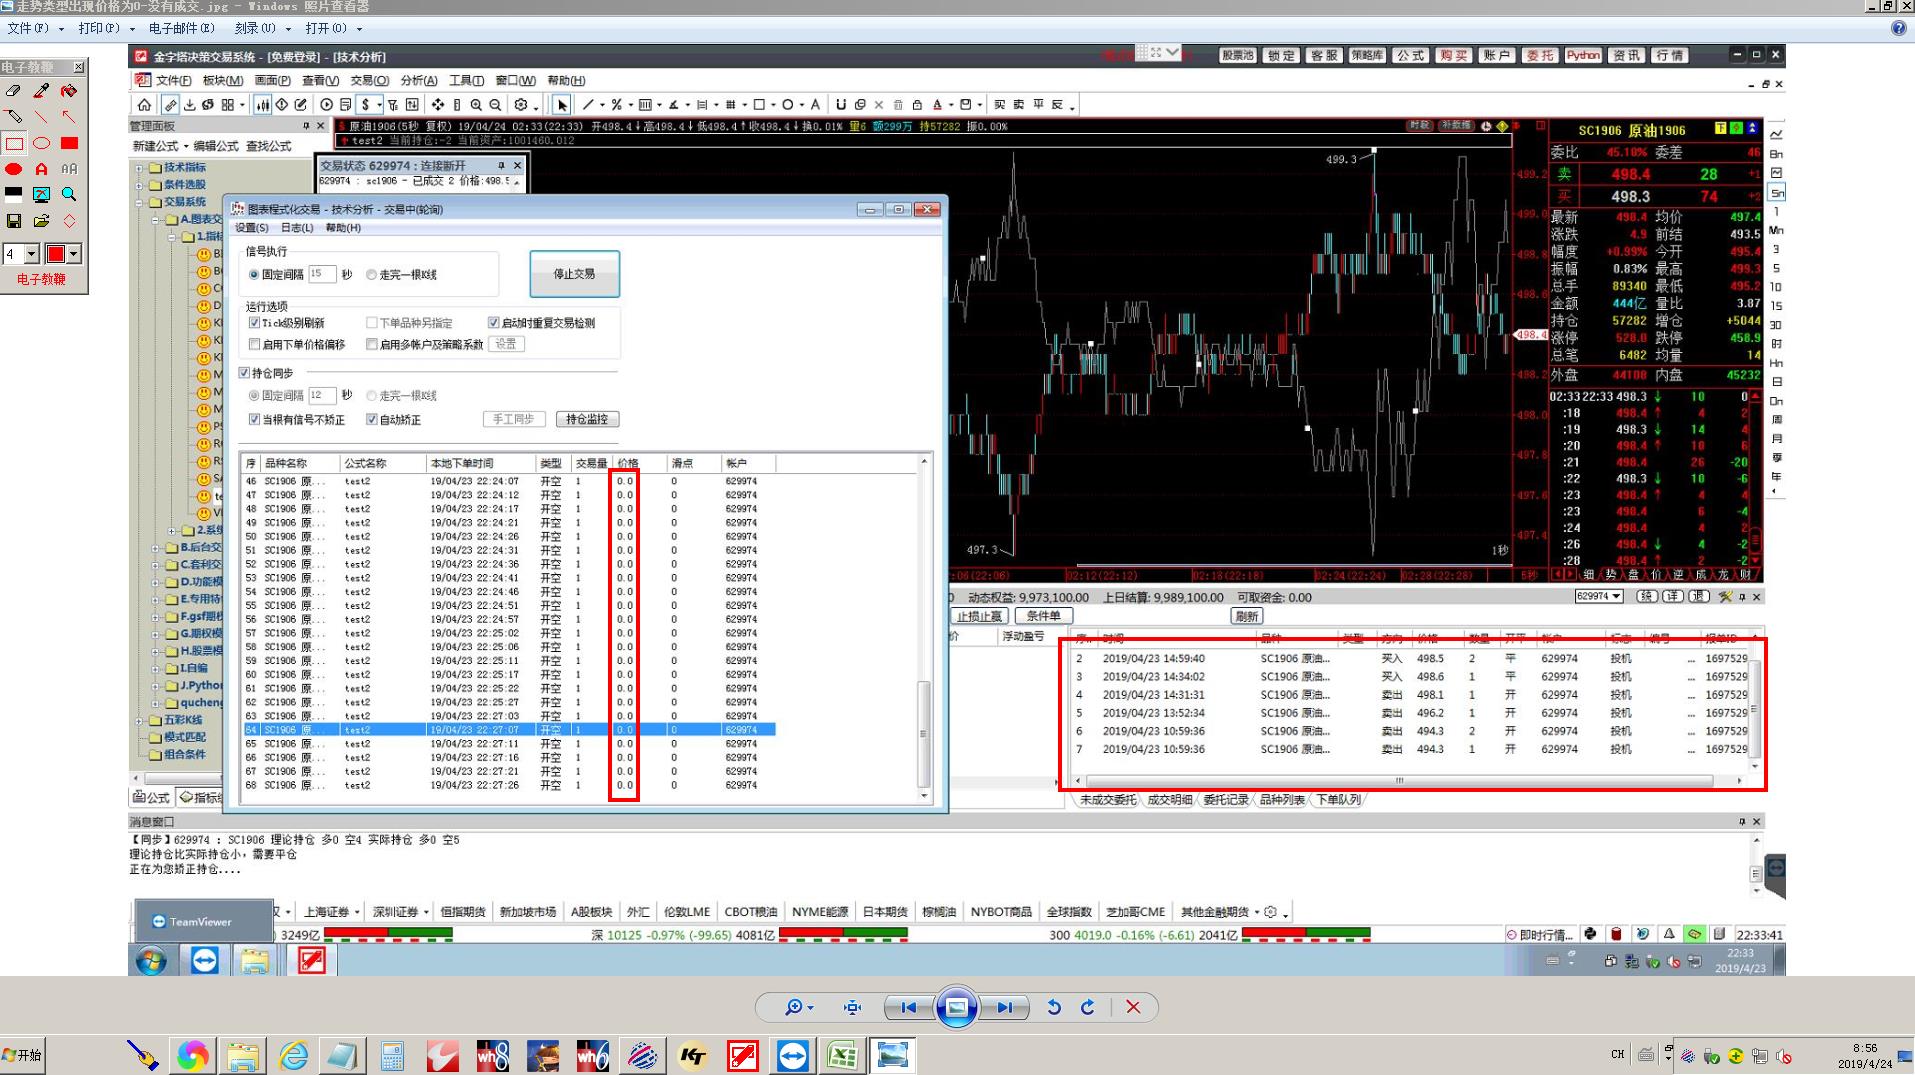Start the photo viewer slideshow
The height and width of the screenshot is (1075, 1915).
[x=956, y=1007]
